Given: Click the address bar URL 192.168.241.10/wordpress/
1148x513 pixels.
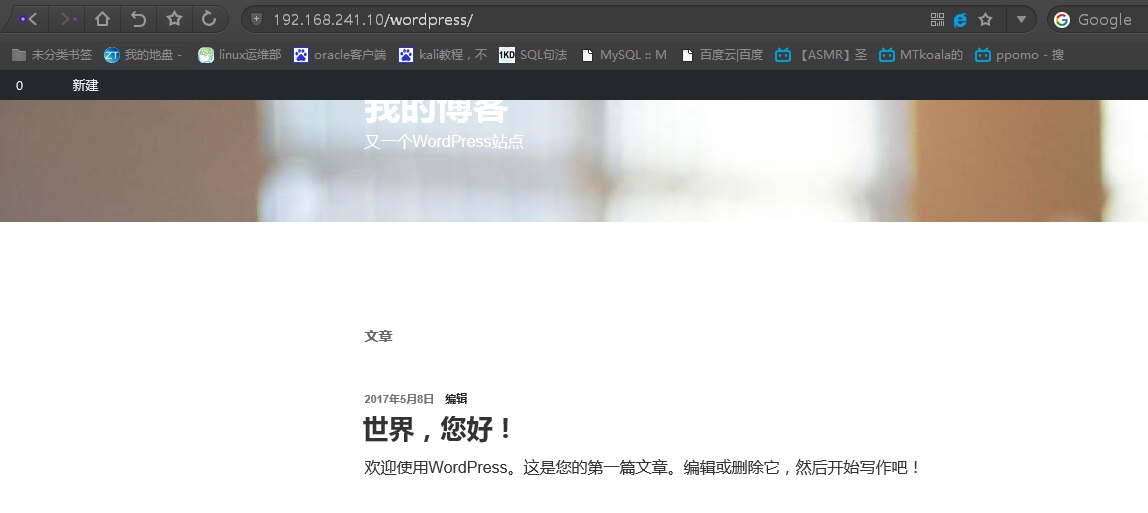Looking at the screenshot, I should pyautogui.click(x=373, y=20).
